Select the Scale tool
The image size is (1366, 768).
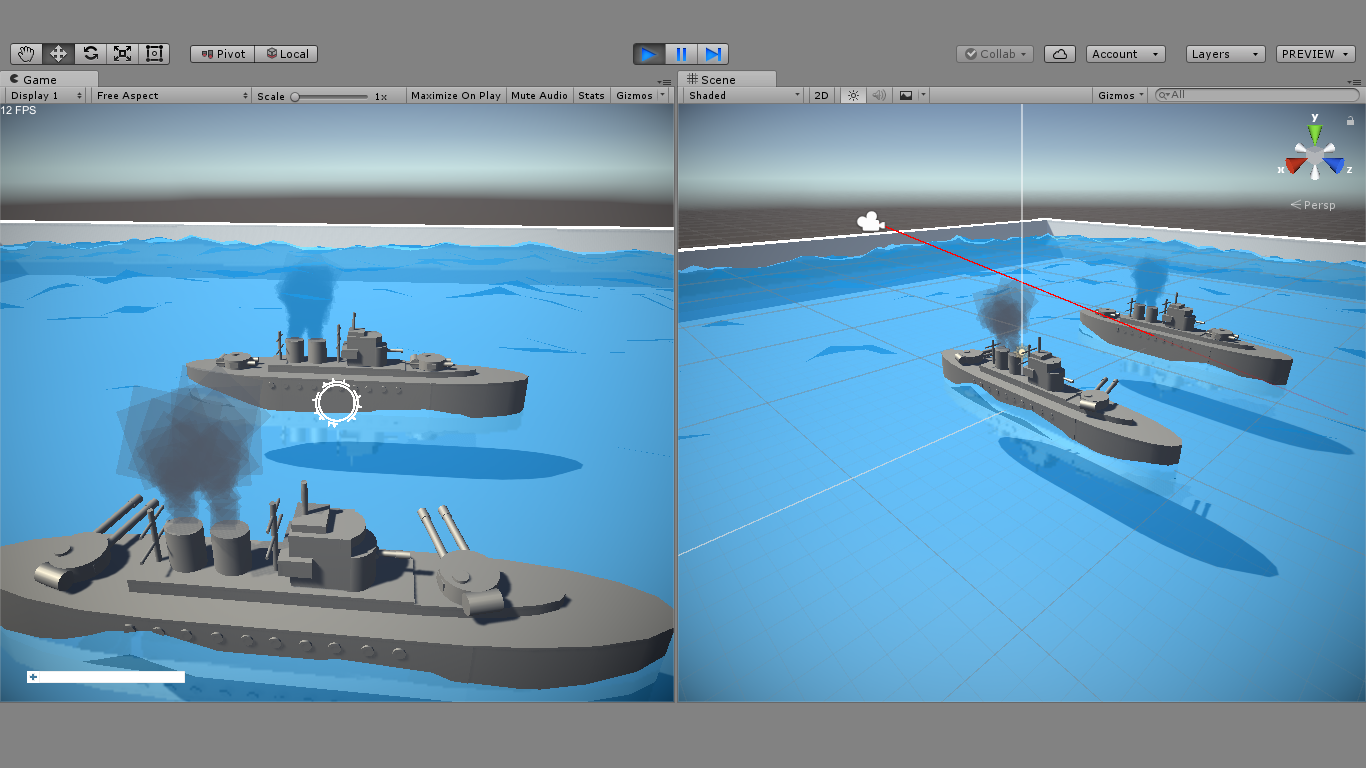pos(122,54)
